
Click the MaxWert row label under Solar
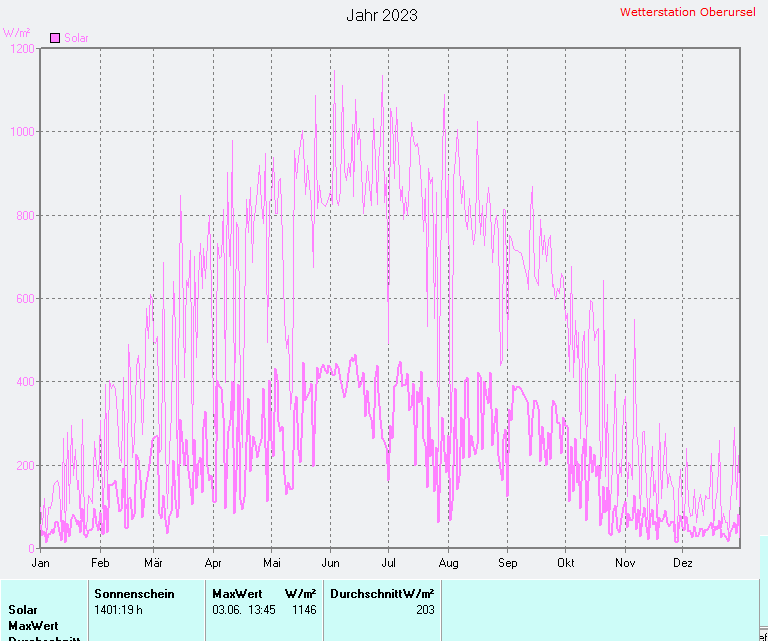point(33,626)
